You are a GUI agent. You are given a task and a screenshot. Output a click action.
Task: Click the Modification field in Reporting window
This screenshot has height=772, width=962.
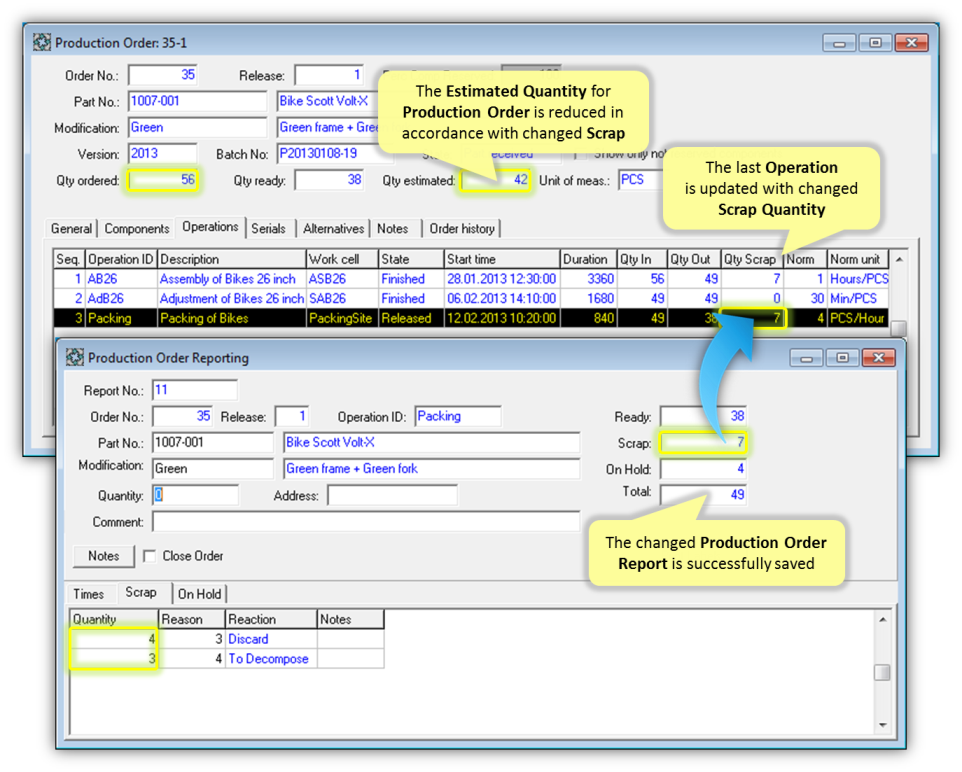pos(212,469)
